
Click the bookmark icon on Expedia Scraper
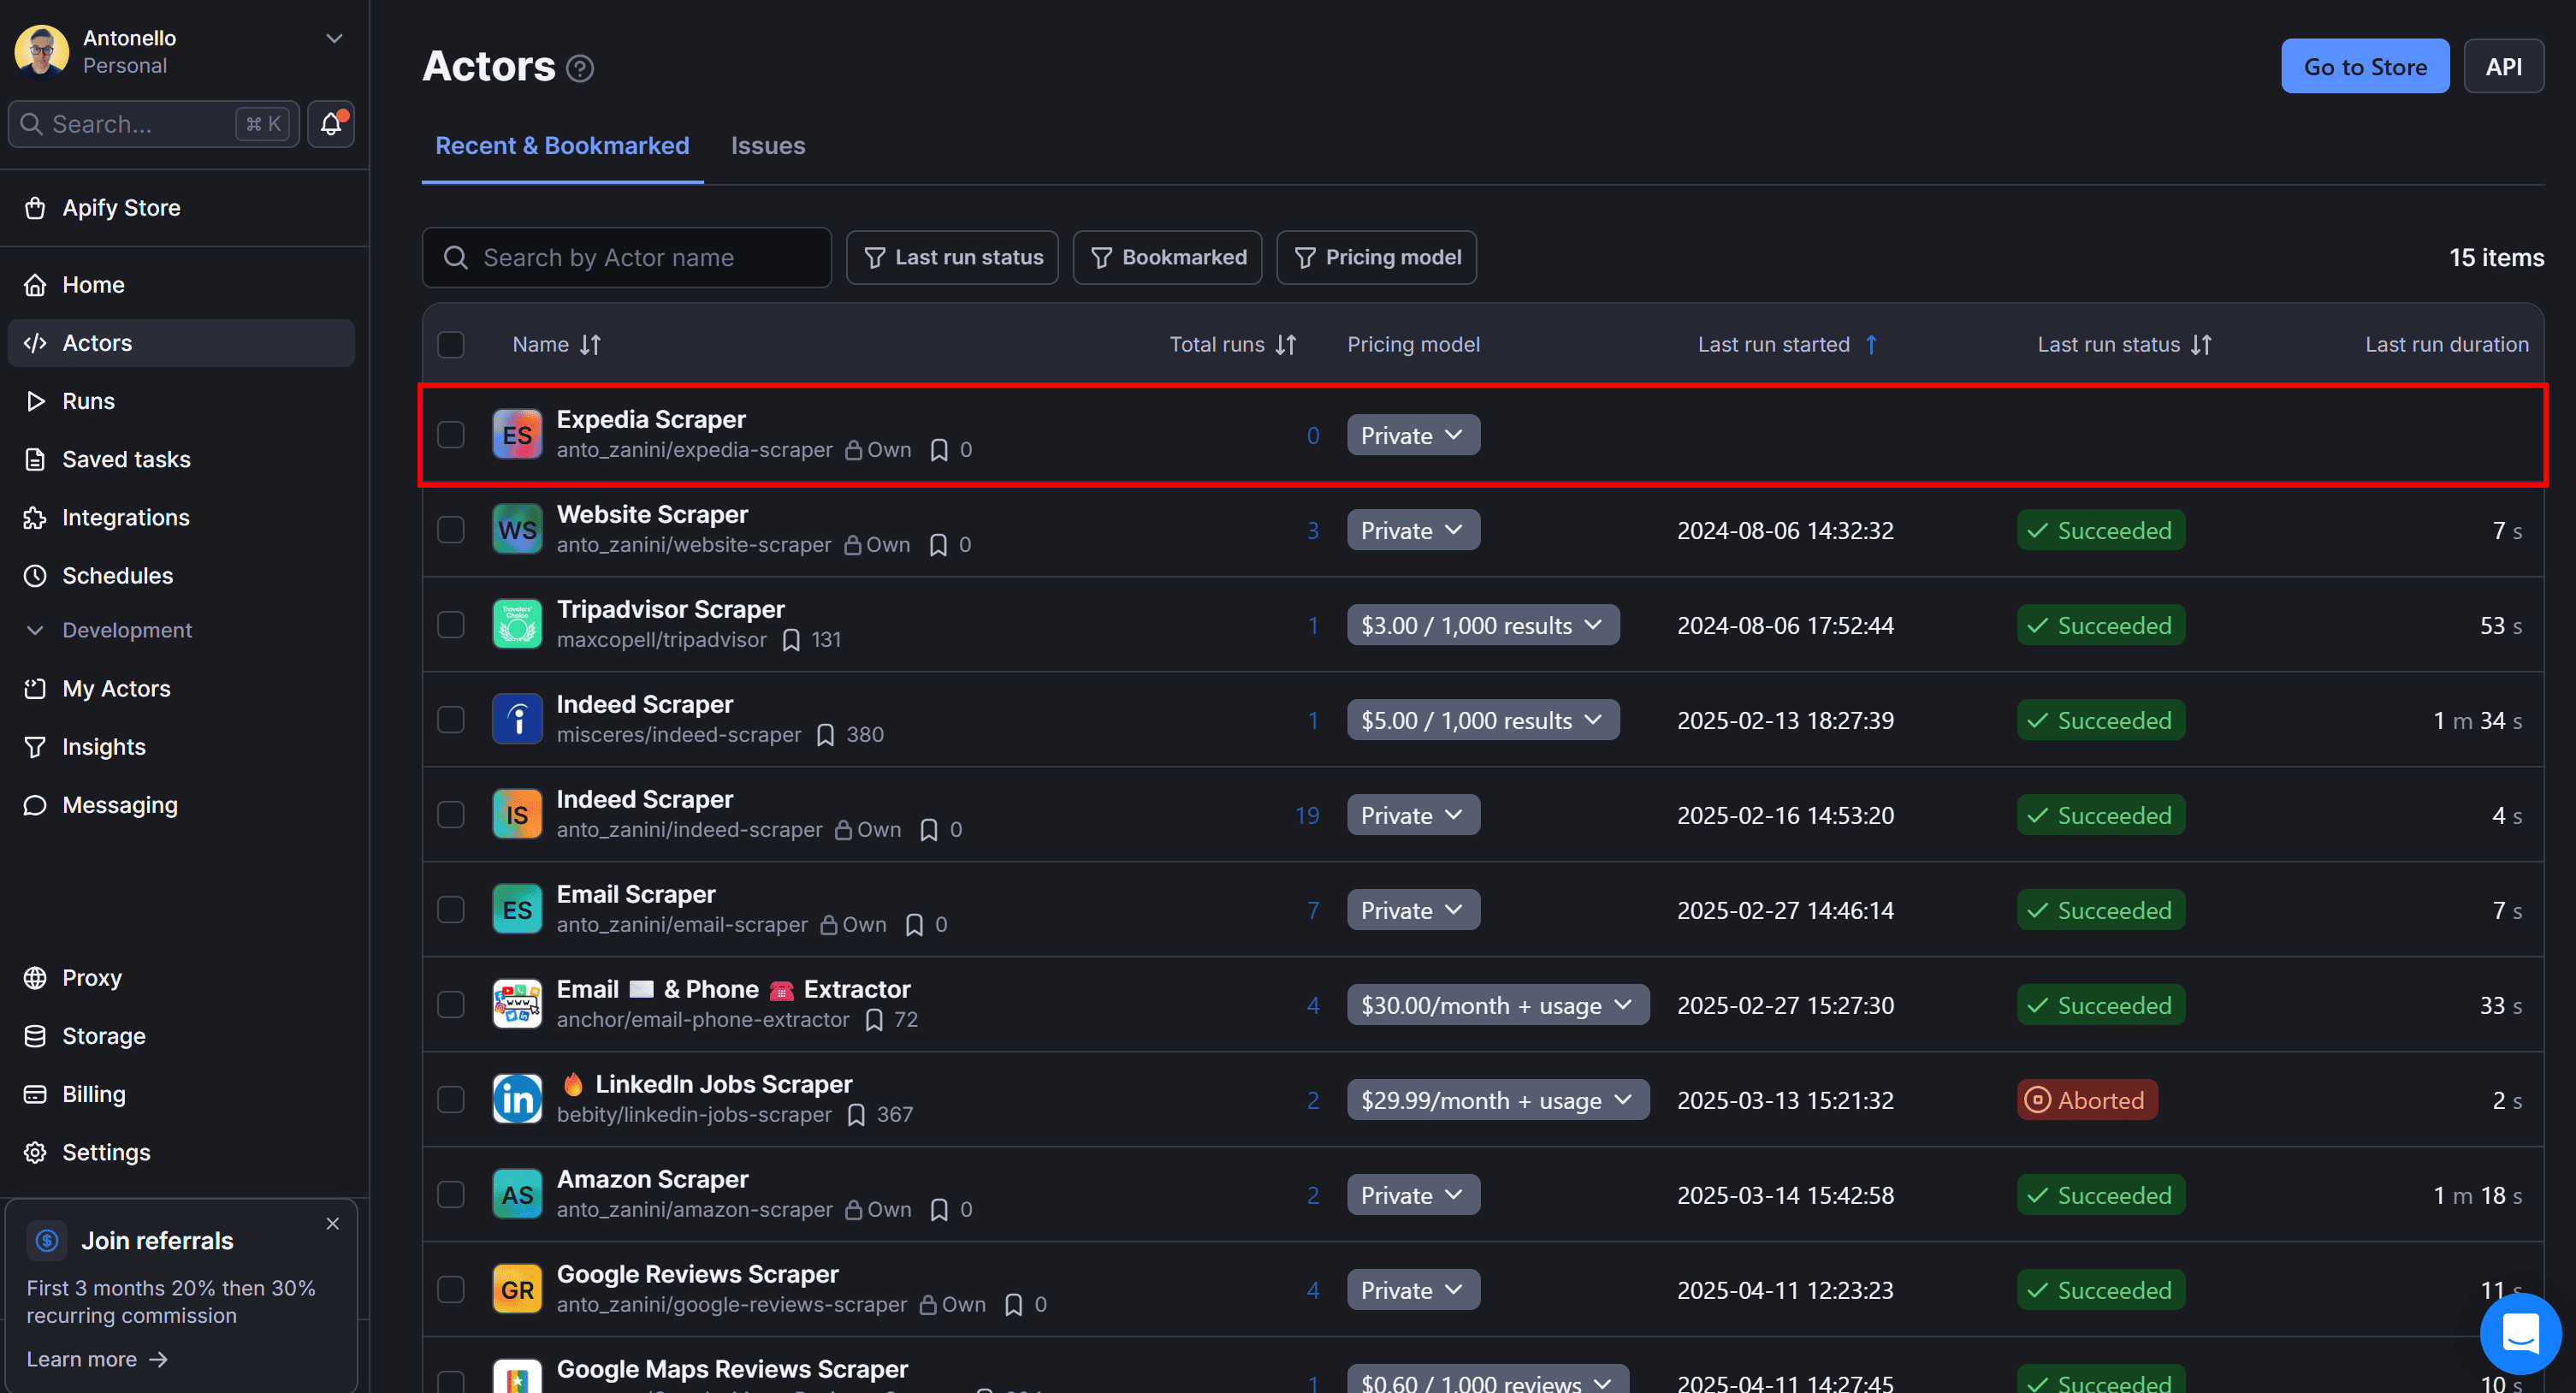[939, 450]
